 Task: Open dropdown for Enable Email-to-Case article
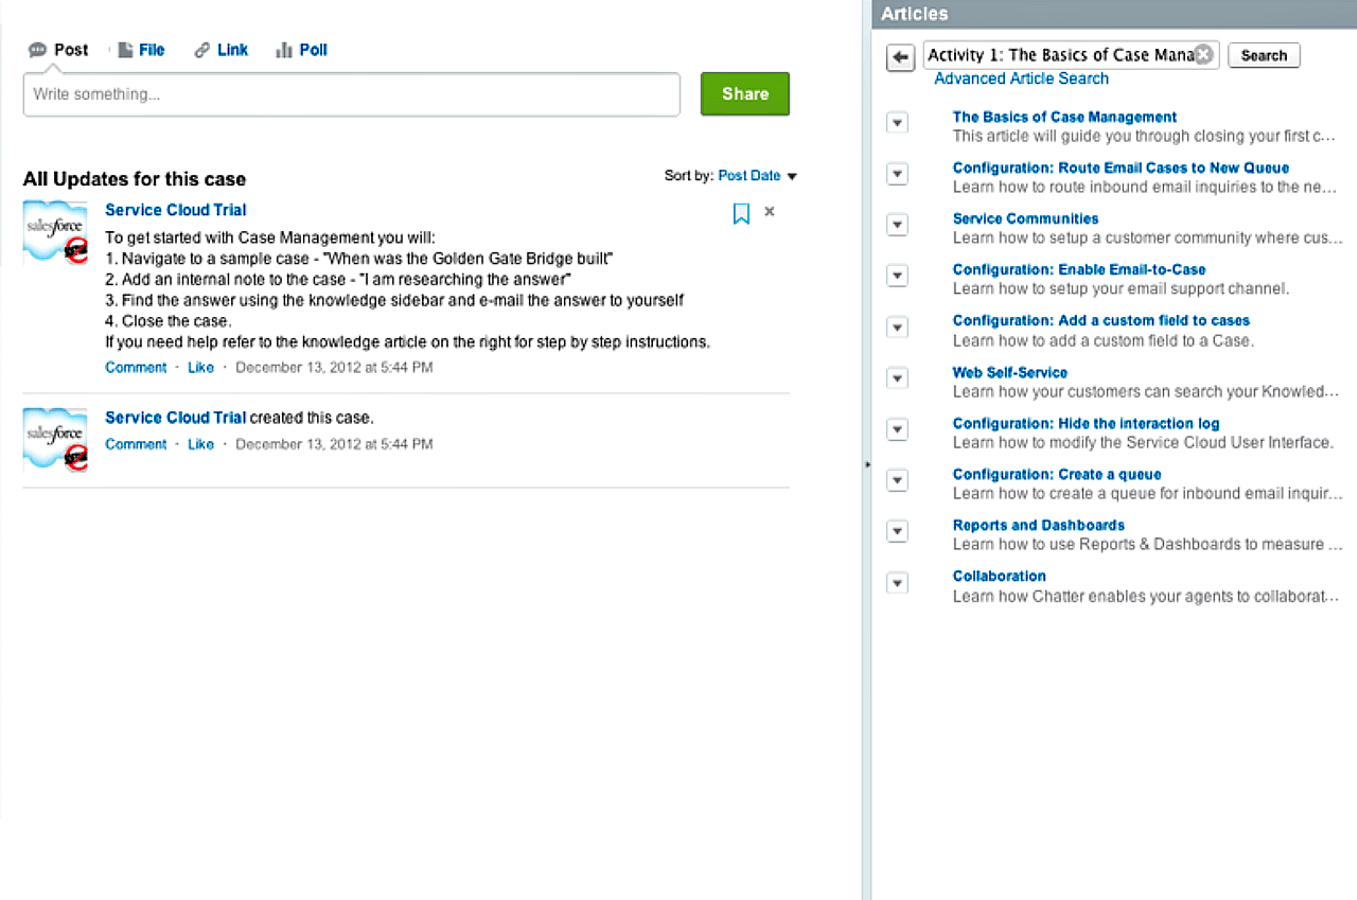coord(897,275)
